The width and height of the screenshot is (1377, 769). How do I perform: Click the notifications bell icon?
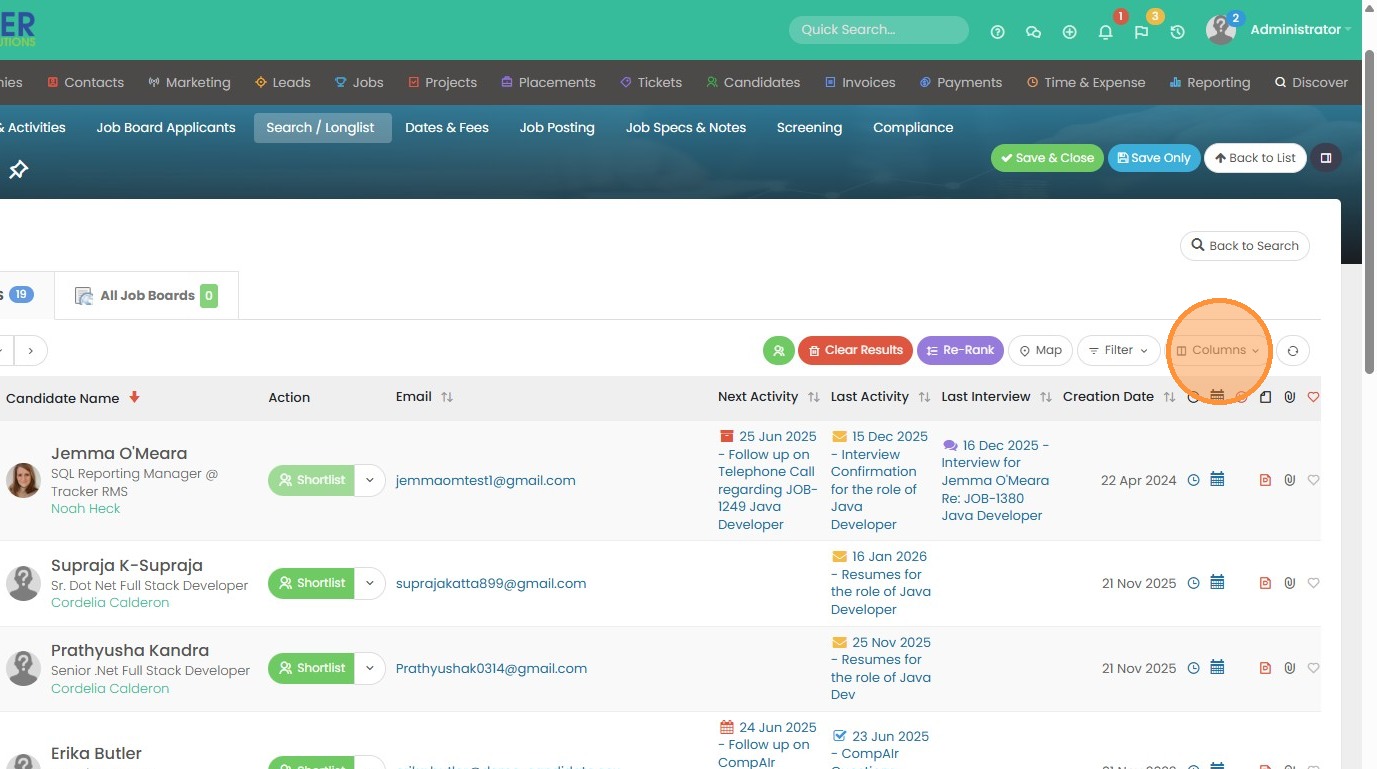1105,32
